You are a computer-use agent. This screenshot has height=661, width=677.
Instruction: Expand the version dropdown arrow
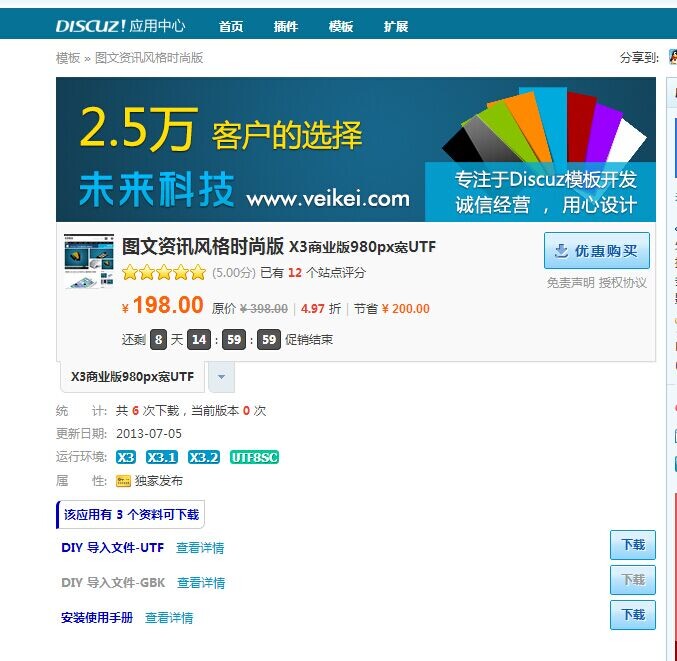[x=221, y=377]
